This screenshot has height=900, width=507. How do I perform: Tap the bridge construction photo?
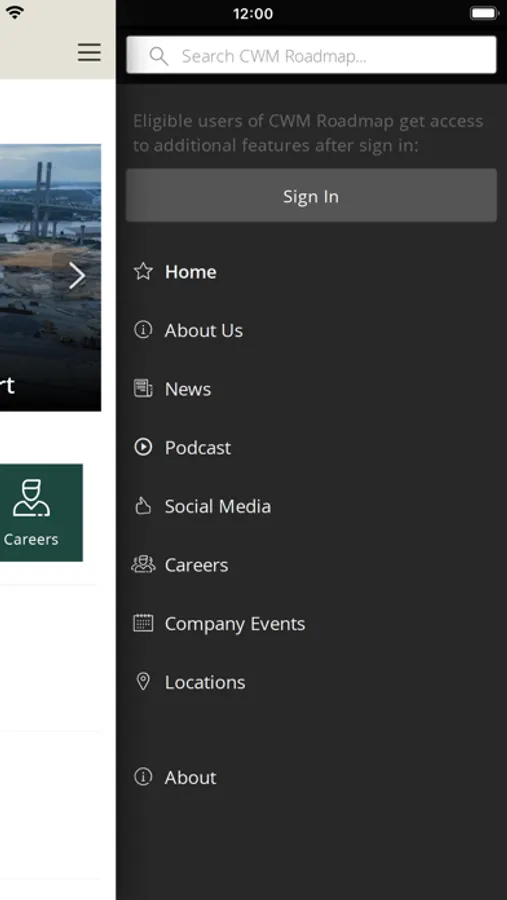(51, 277)
